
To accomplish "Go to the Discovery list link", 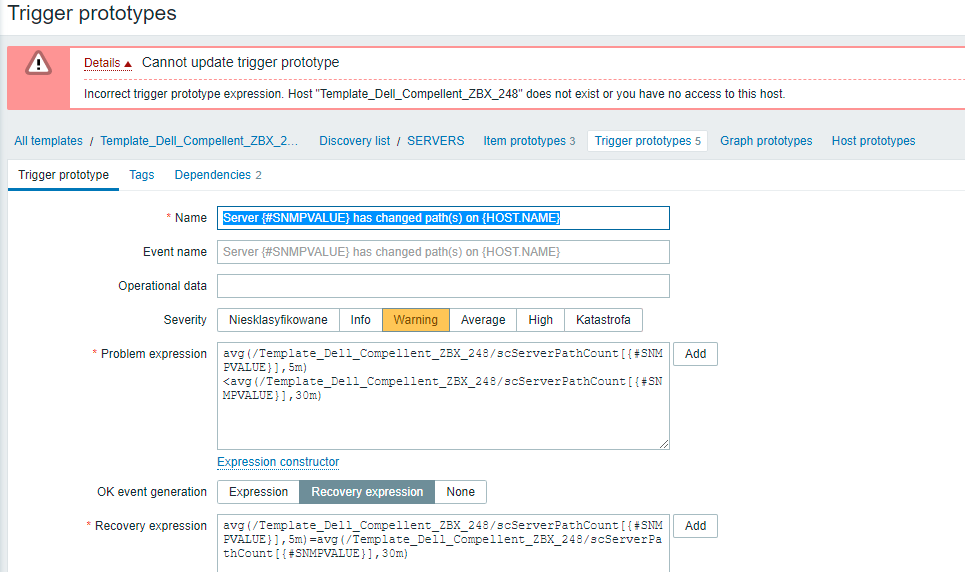I will point(354,141).
